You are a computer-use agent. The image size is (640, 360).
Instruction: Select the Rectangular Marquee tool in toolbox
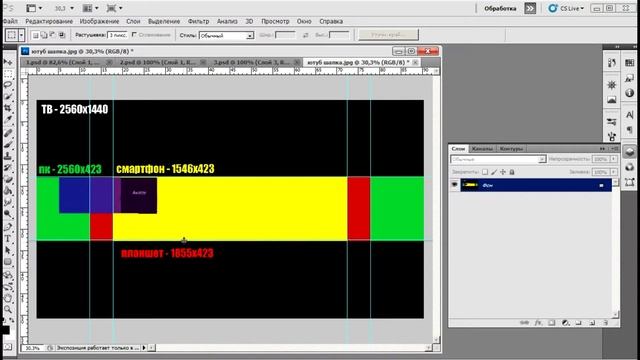point(8,73)
